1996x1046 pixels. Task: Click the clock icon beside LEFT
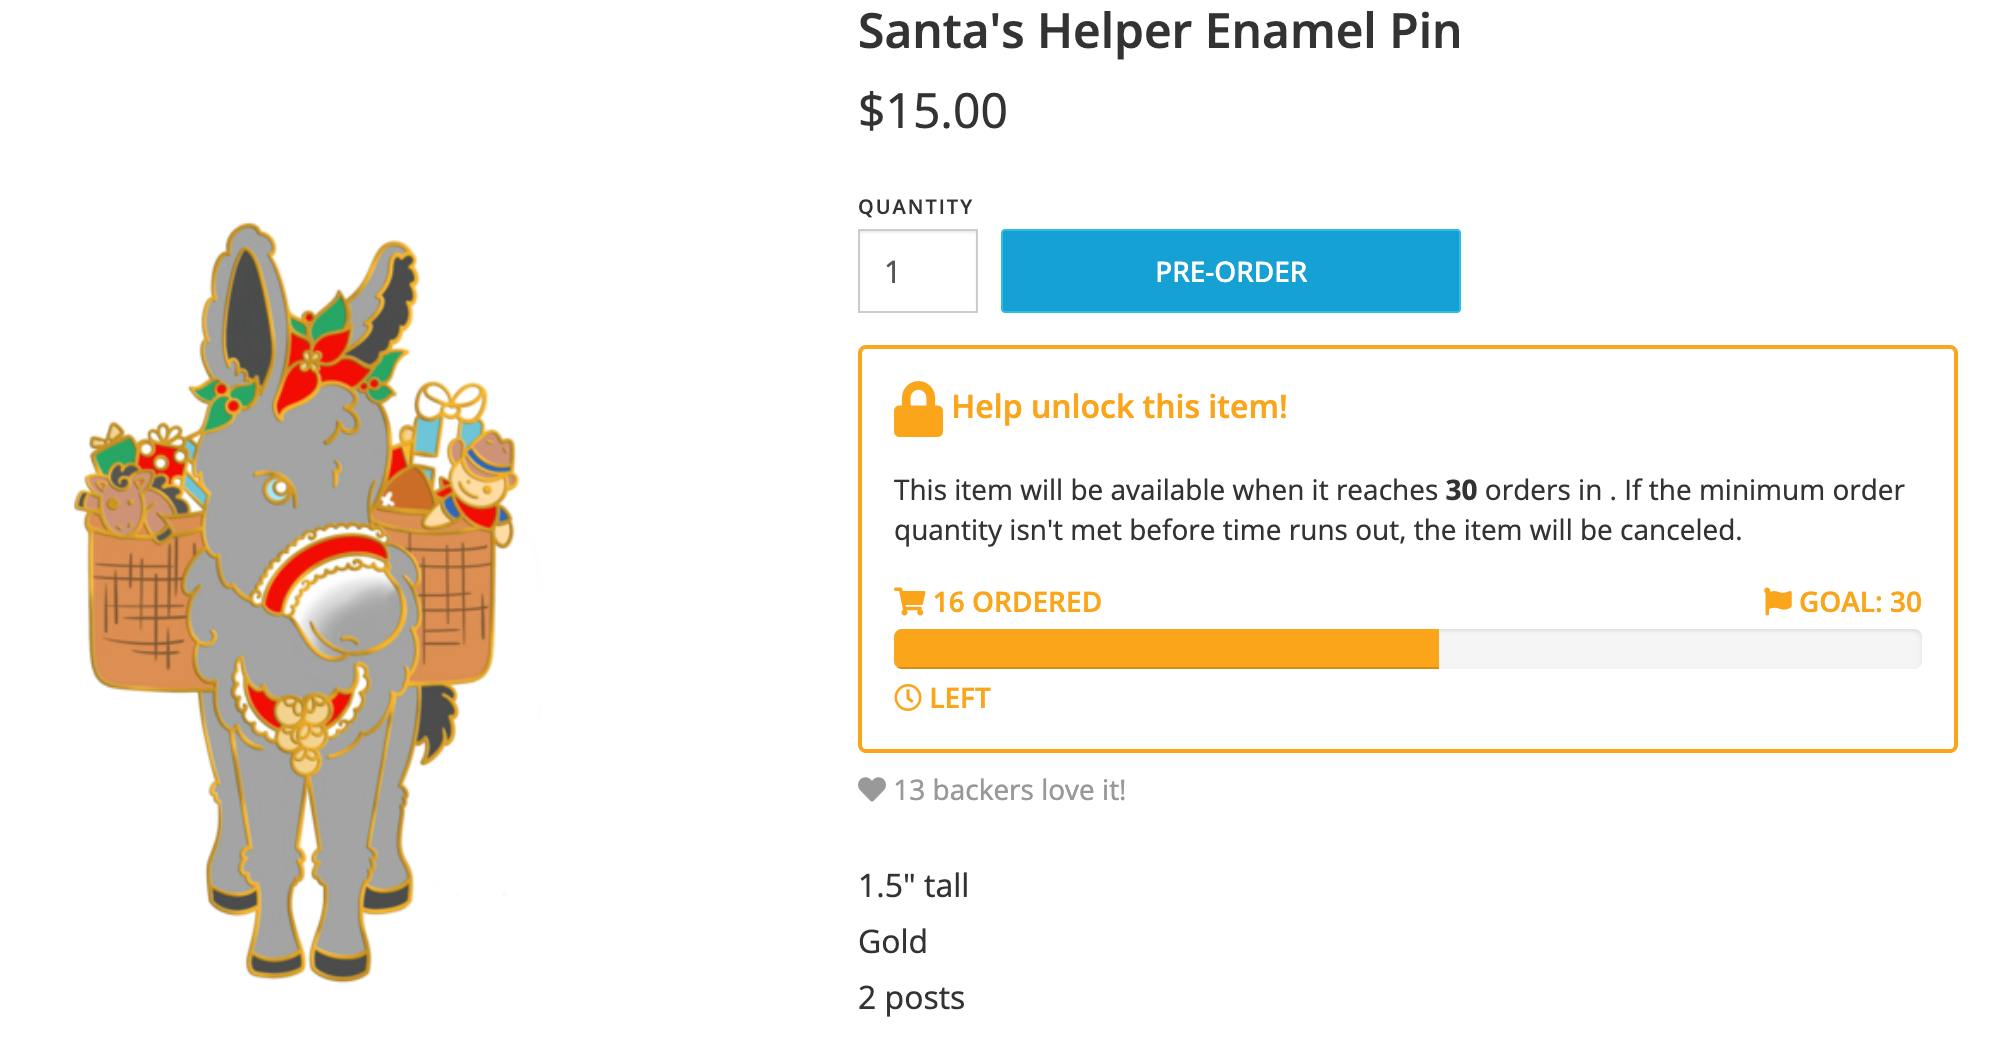tap(907, 698)
